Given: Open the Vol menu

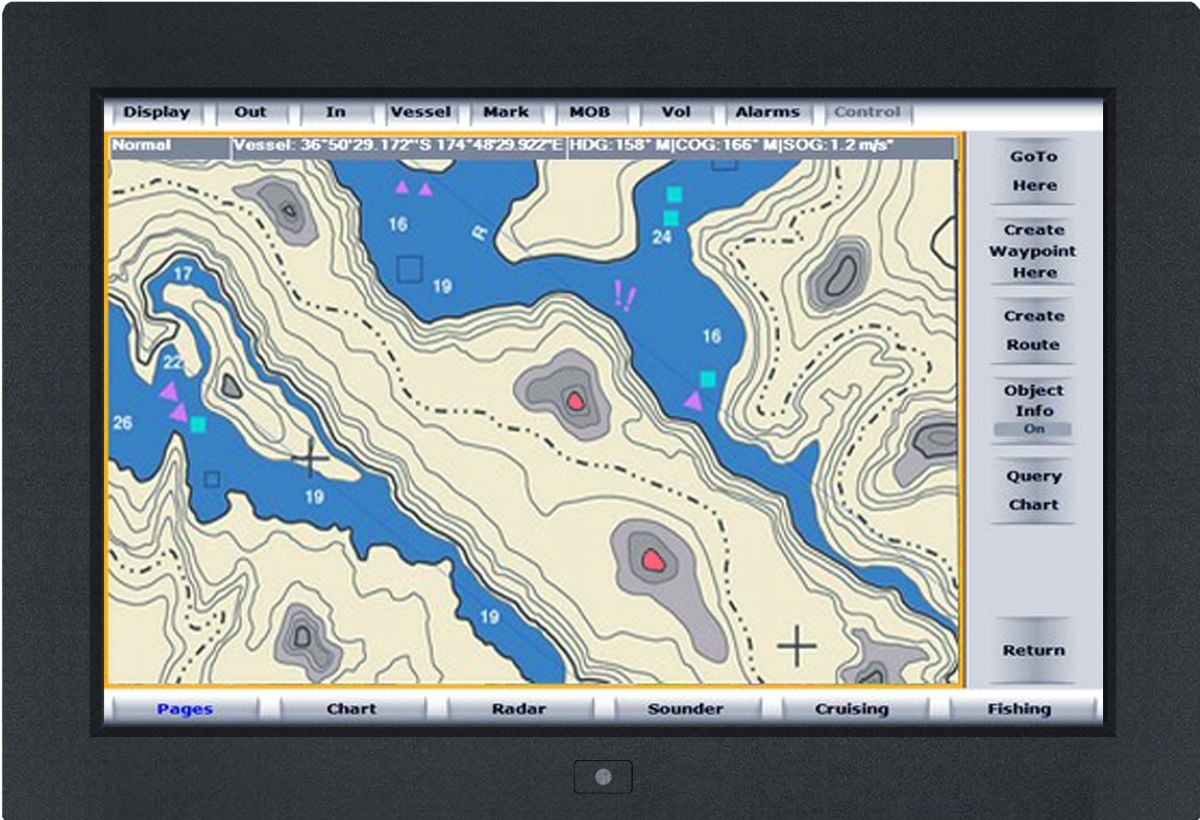Looking at the screenshot, I should point(675,112).
